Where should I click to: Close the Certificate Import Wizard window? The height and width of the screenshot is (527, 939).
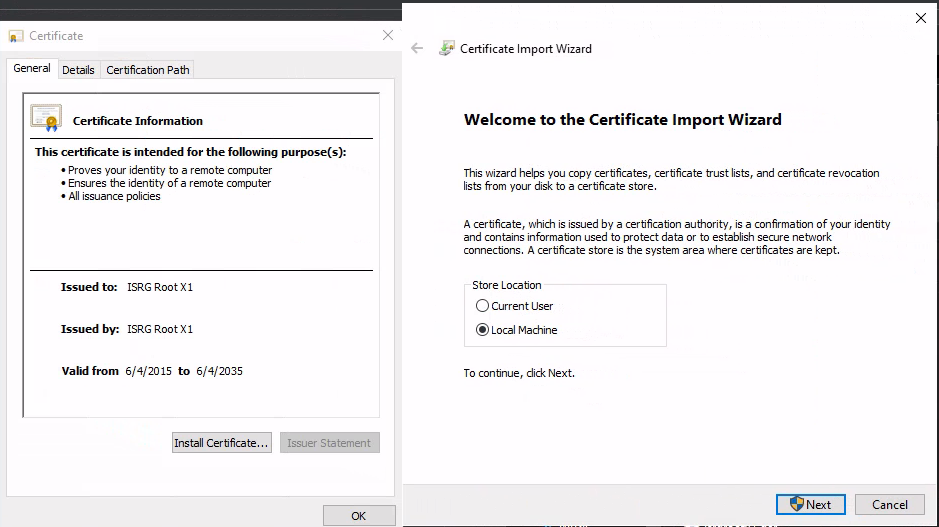[x=920, y=18]
